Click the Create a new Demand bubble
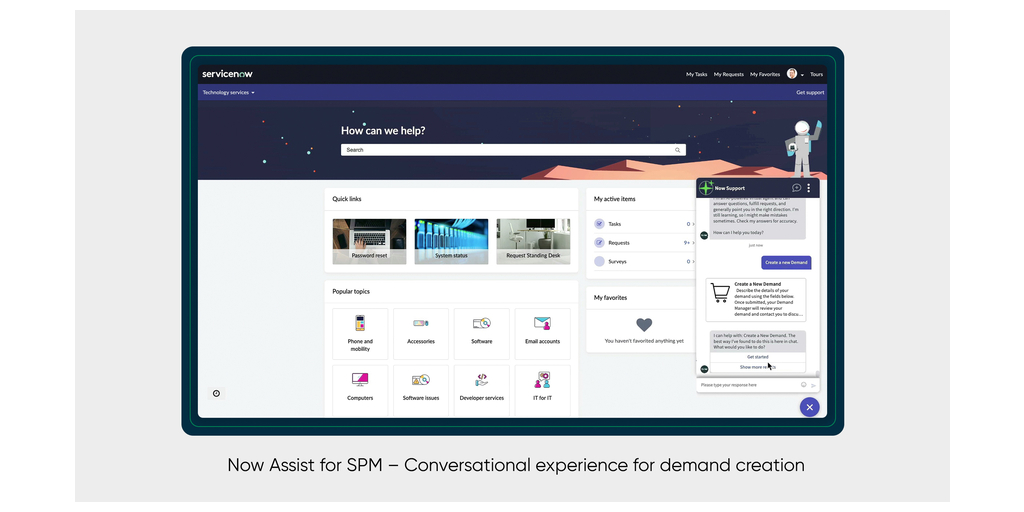Viewport: 1024px width, 512px height. tap(786, 263)
